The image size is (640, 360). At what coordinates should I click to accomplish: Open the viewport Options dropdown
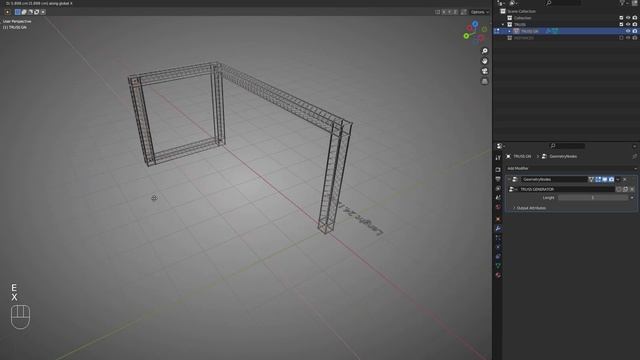click(x=479, y=12)
